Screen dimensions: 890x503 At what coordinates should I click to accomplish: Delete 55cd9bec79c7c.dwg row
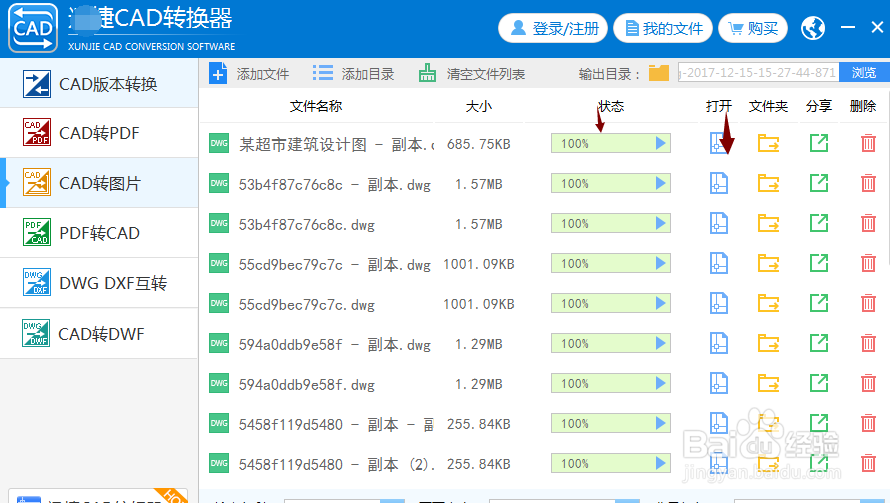(x=868, y=303)
